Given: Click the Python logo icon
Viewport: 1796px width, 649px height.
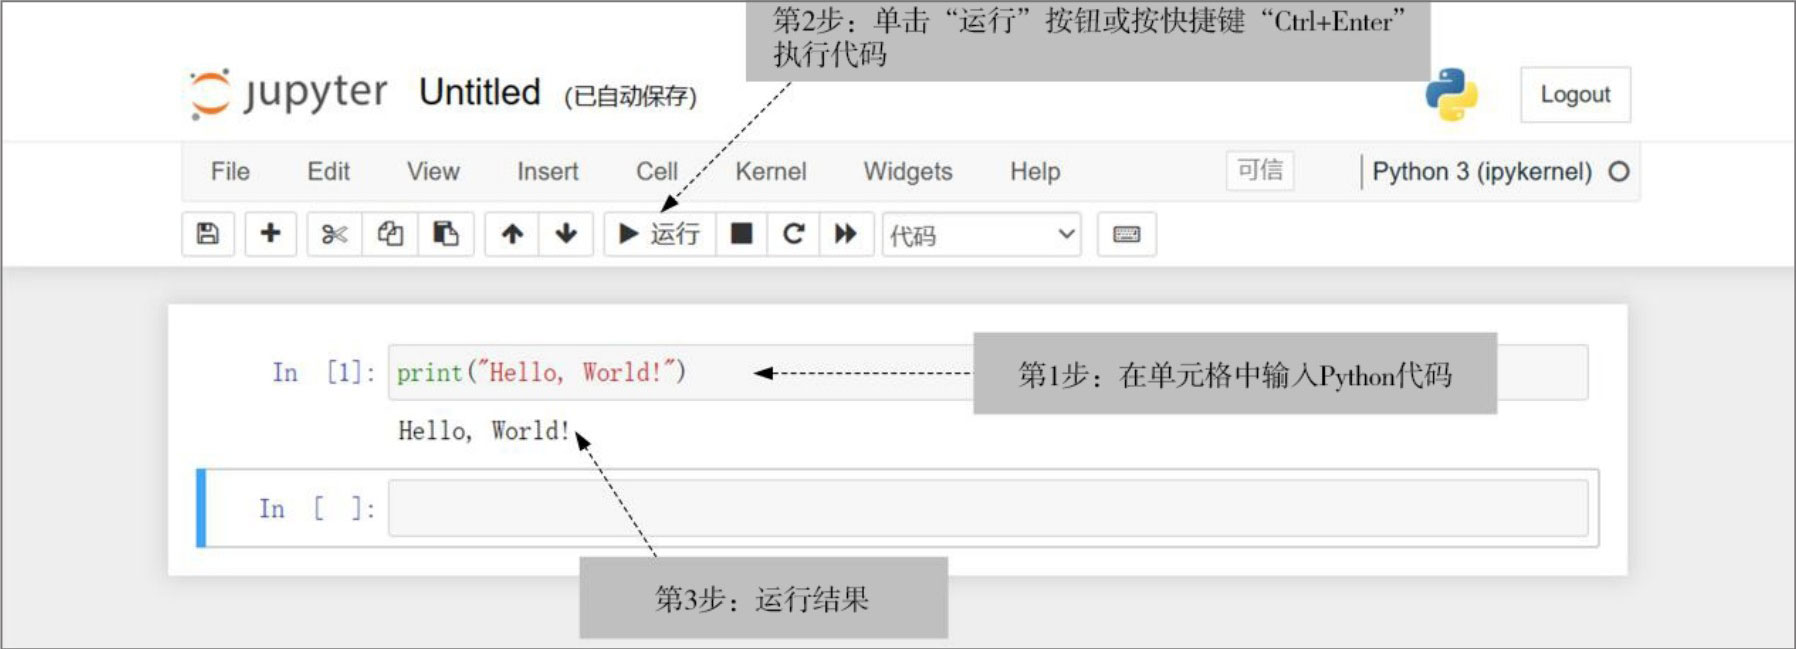Looking at the screenshot, I should [x=1451, y=94].
